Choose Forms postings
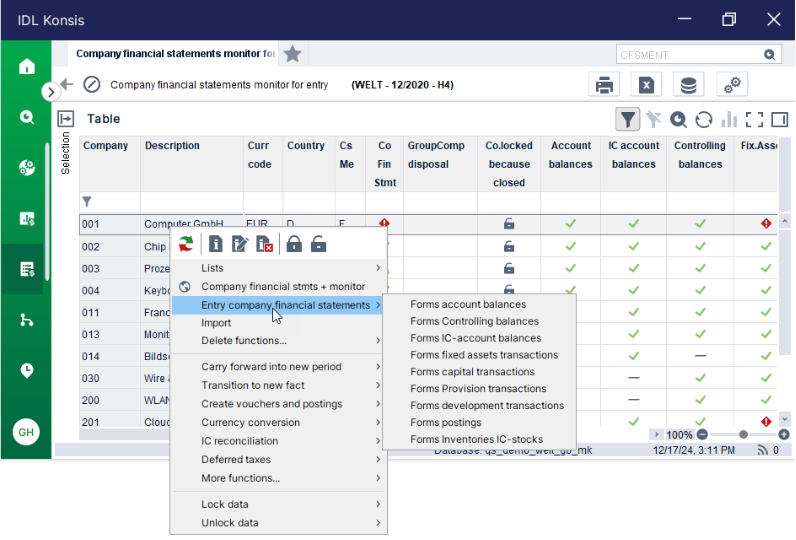 [480, 422]
